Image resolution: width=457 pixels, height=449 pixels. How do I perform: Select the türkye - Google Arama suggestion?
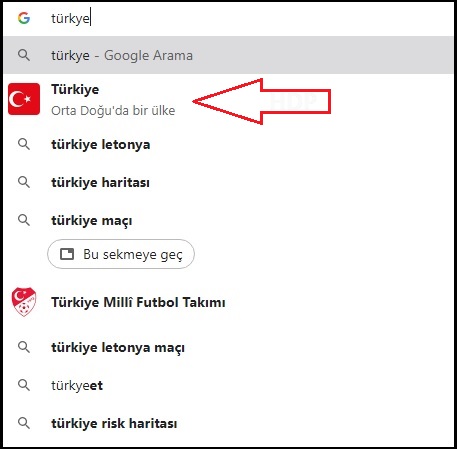coord(228,55)
